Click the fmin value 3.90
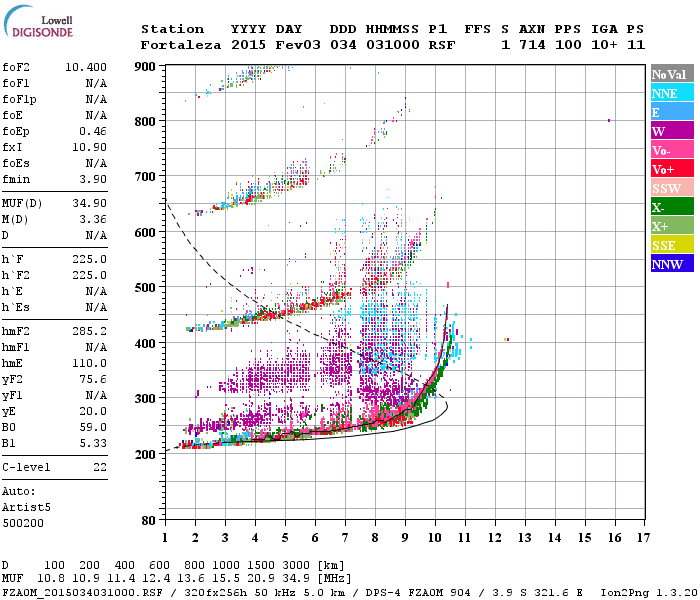This screenshot has height=600, width=700. 93,179
